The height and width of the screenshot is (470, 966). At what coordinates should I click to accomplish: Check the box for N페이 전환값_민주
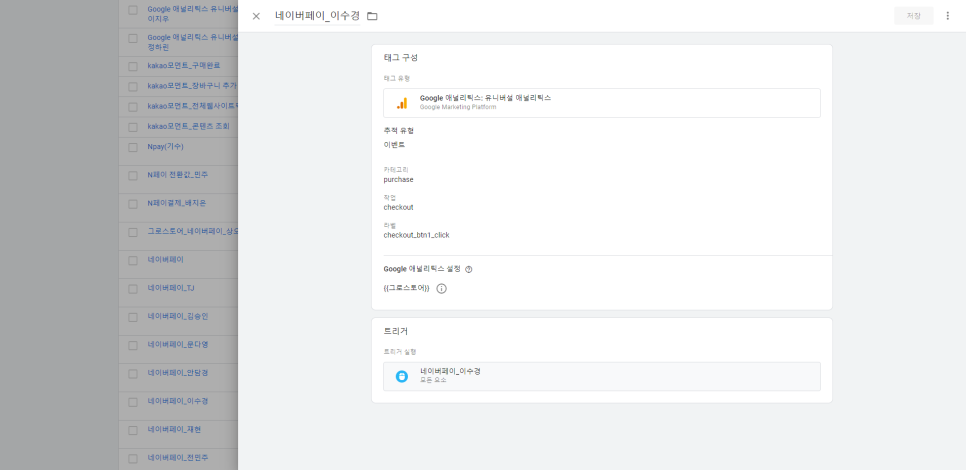click(x=132, y=176)
